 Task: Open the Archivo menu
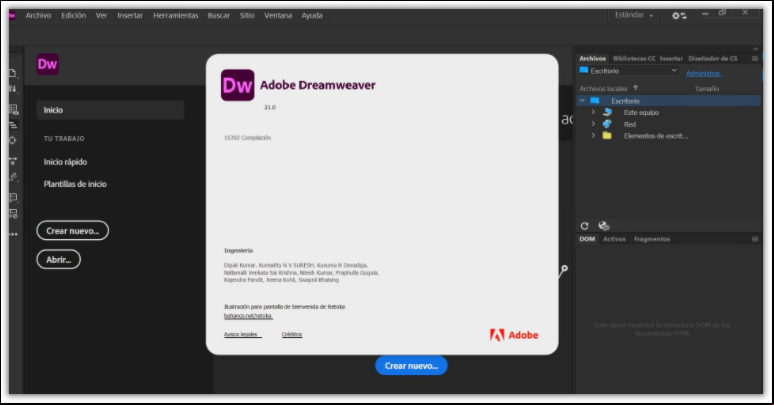[x=39, y=15]
